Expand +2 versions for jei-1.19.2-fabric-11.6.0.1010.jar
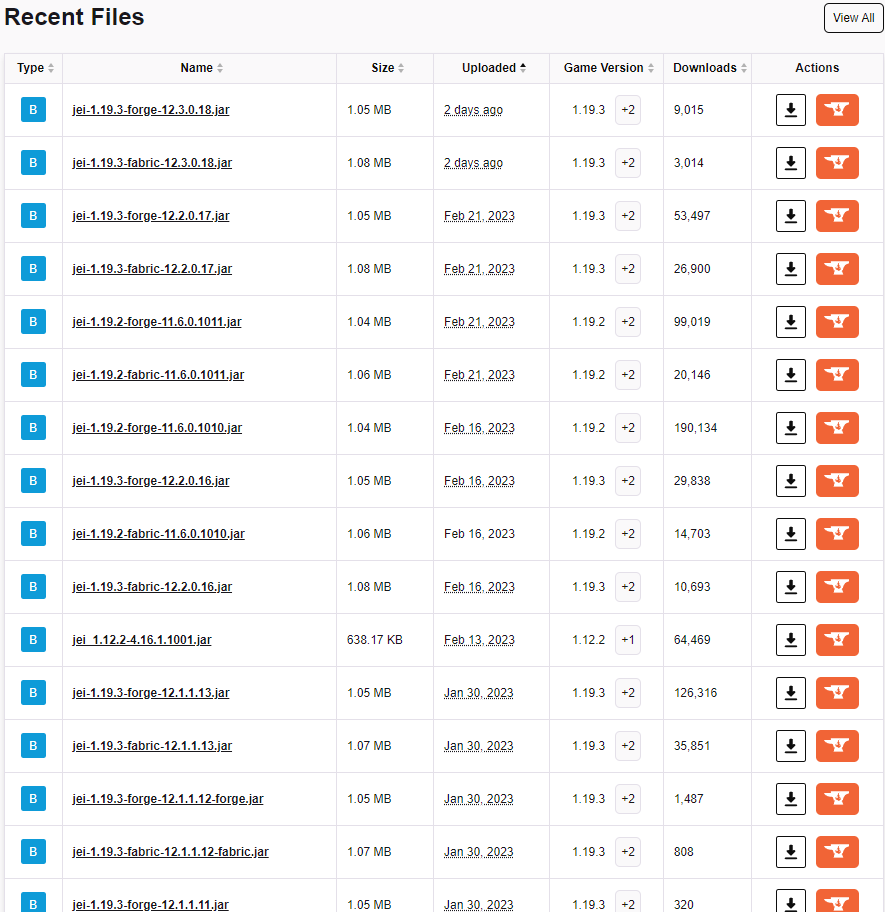Screen dimensions: 885x912 tap(627, 534)
